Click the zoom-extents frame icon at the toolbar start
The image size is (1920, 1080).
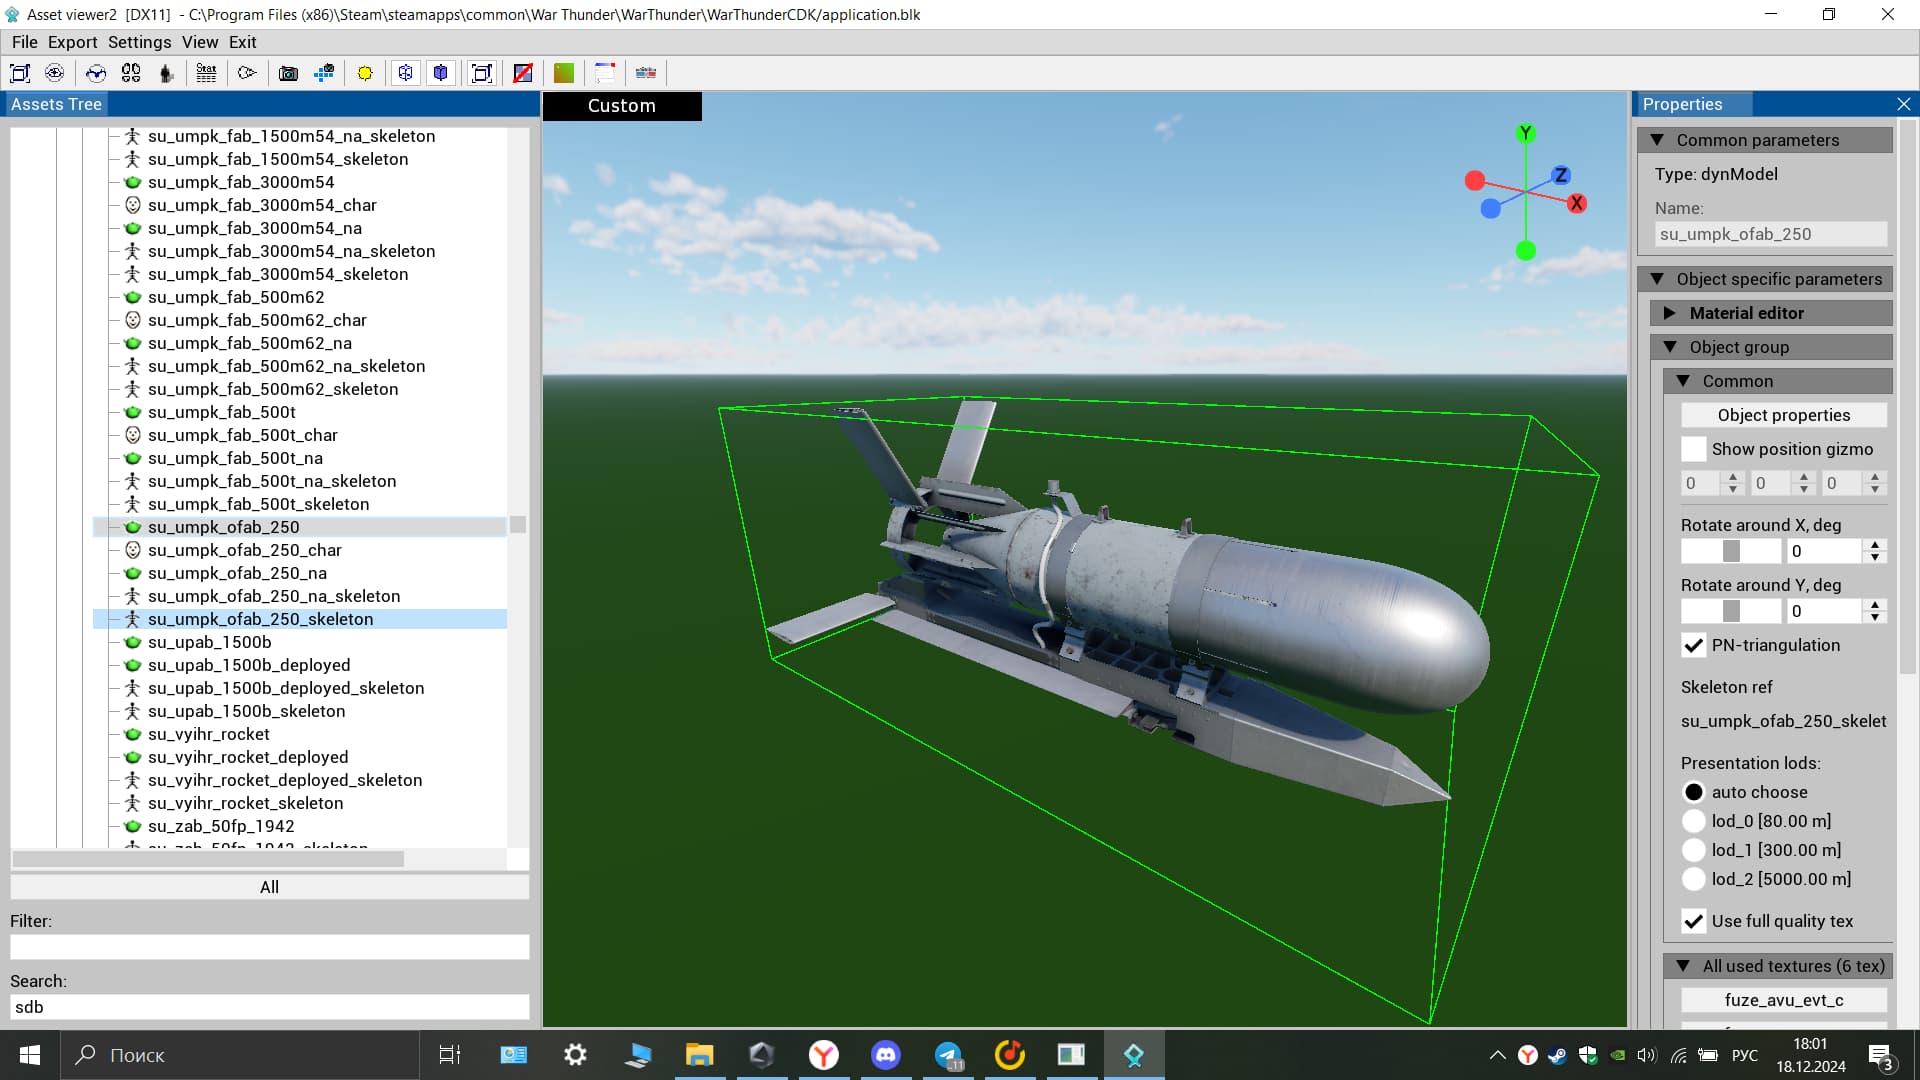click(20, 73)
